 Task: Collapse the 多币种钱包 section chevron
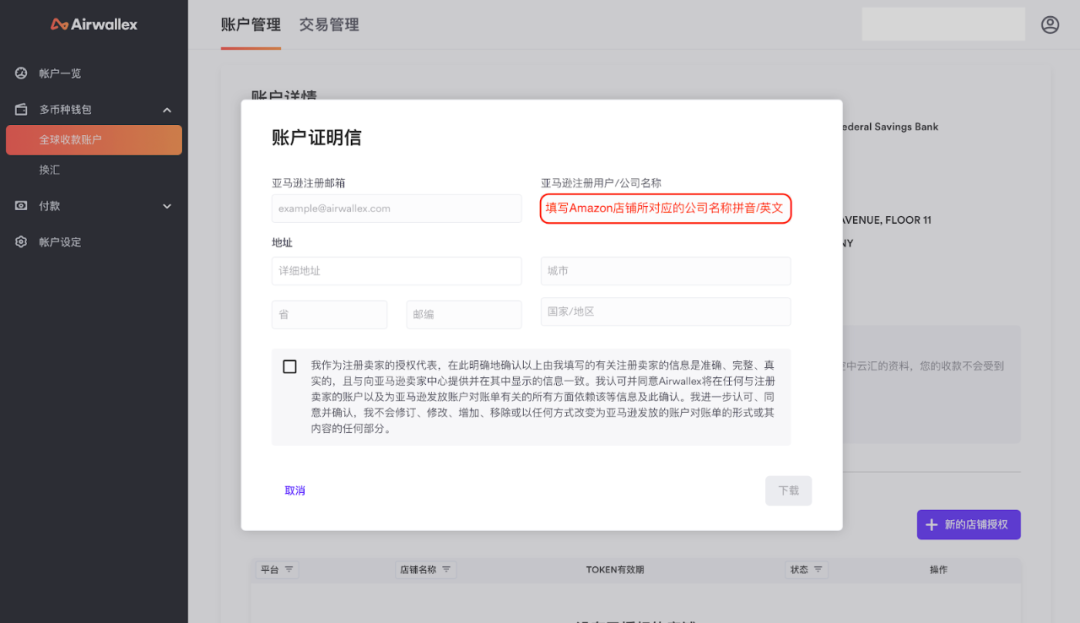click(x=167, y=109)
